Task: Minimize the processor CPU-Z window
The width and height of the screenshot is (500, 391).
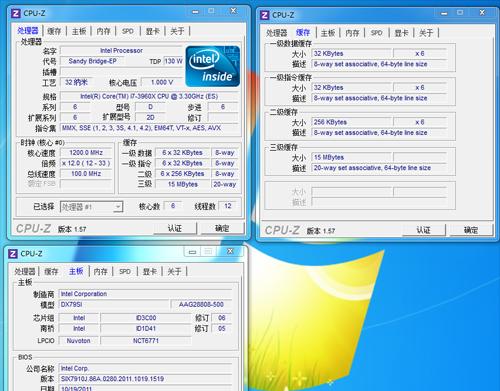Action: [195, 11]
